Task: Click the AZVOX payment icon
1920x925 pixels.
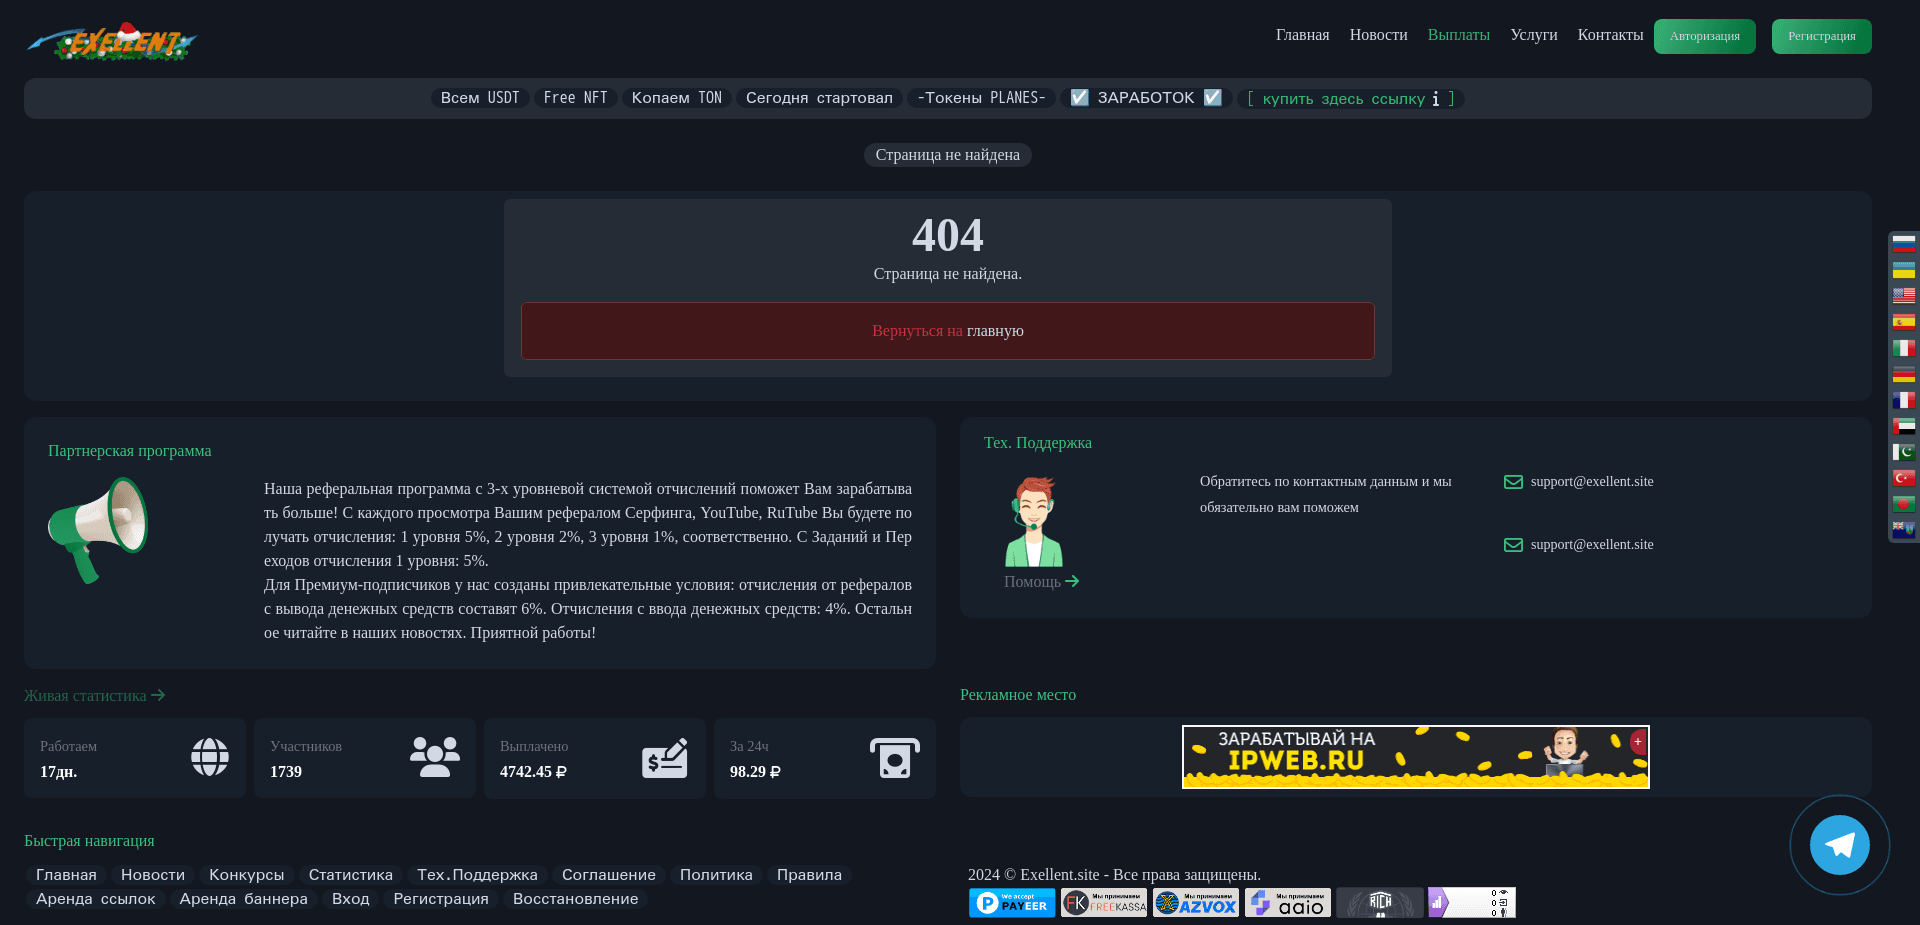Action: [x=1195, y=902]
